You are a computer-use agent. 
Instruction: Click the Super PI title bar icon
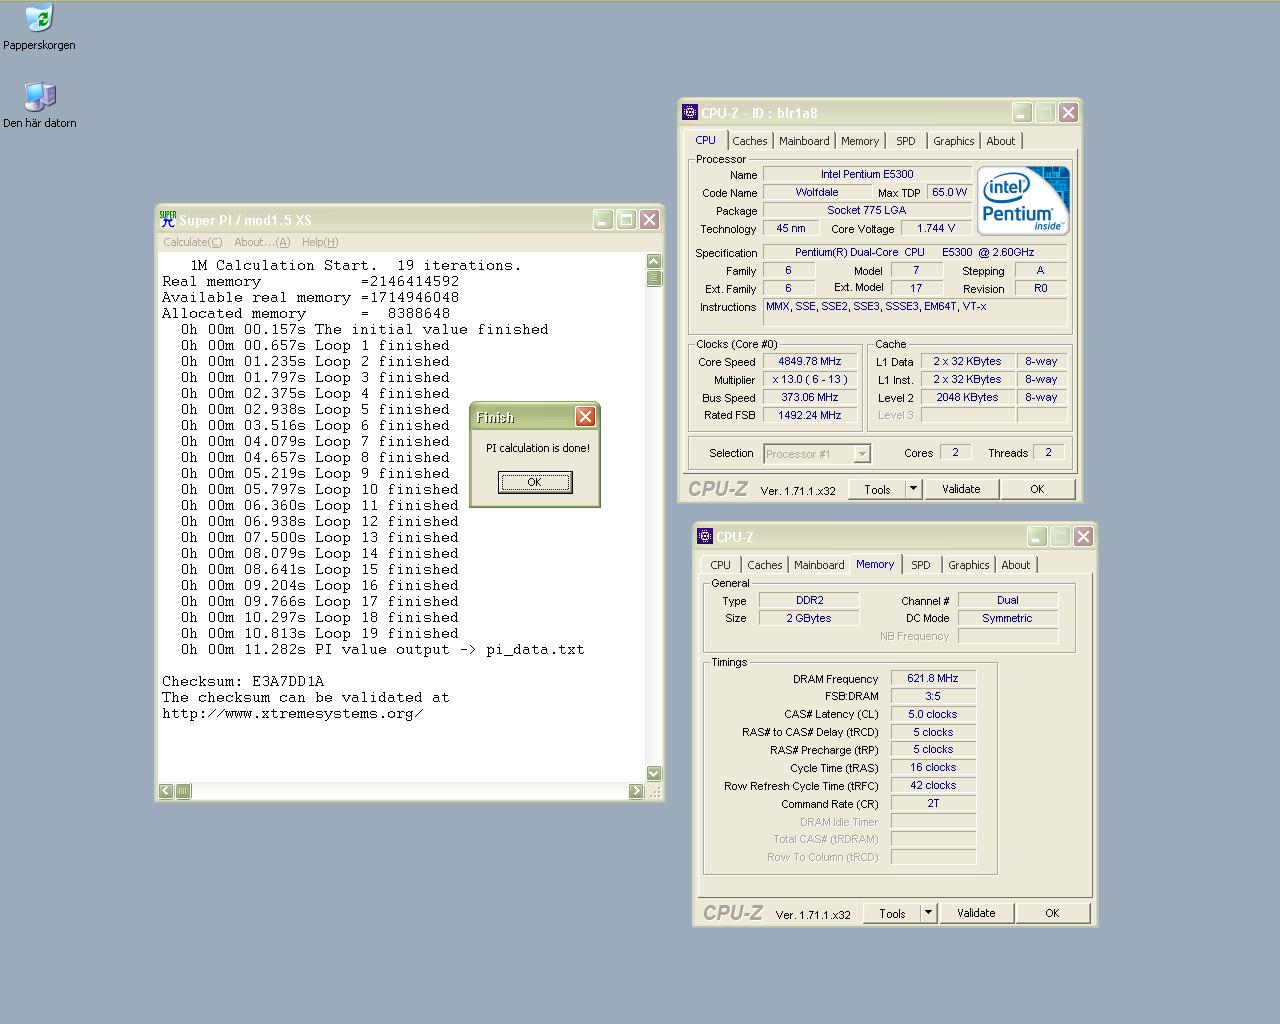pyautogui.click(x=168, y=219)
